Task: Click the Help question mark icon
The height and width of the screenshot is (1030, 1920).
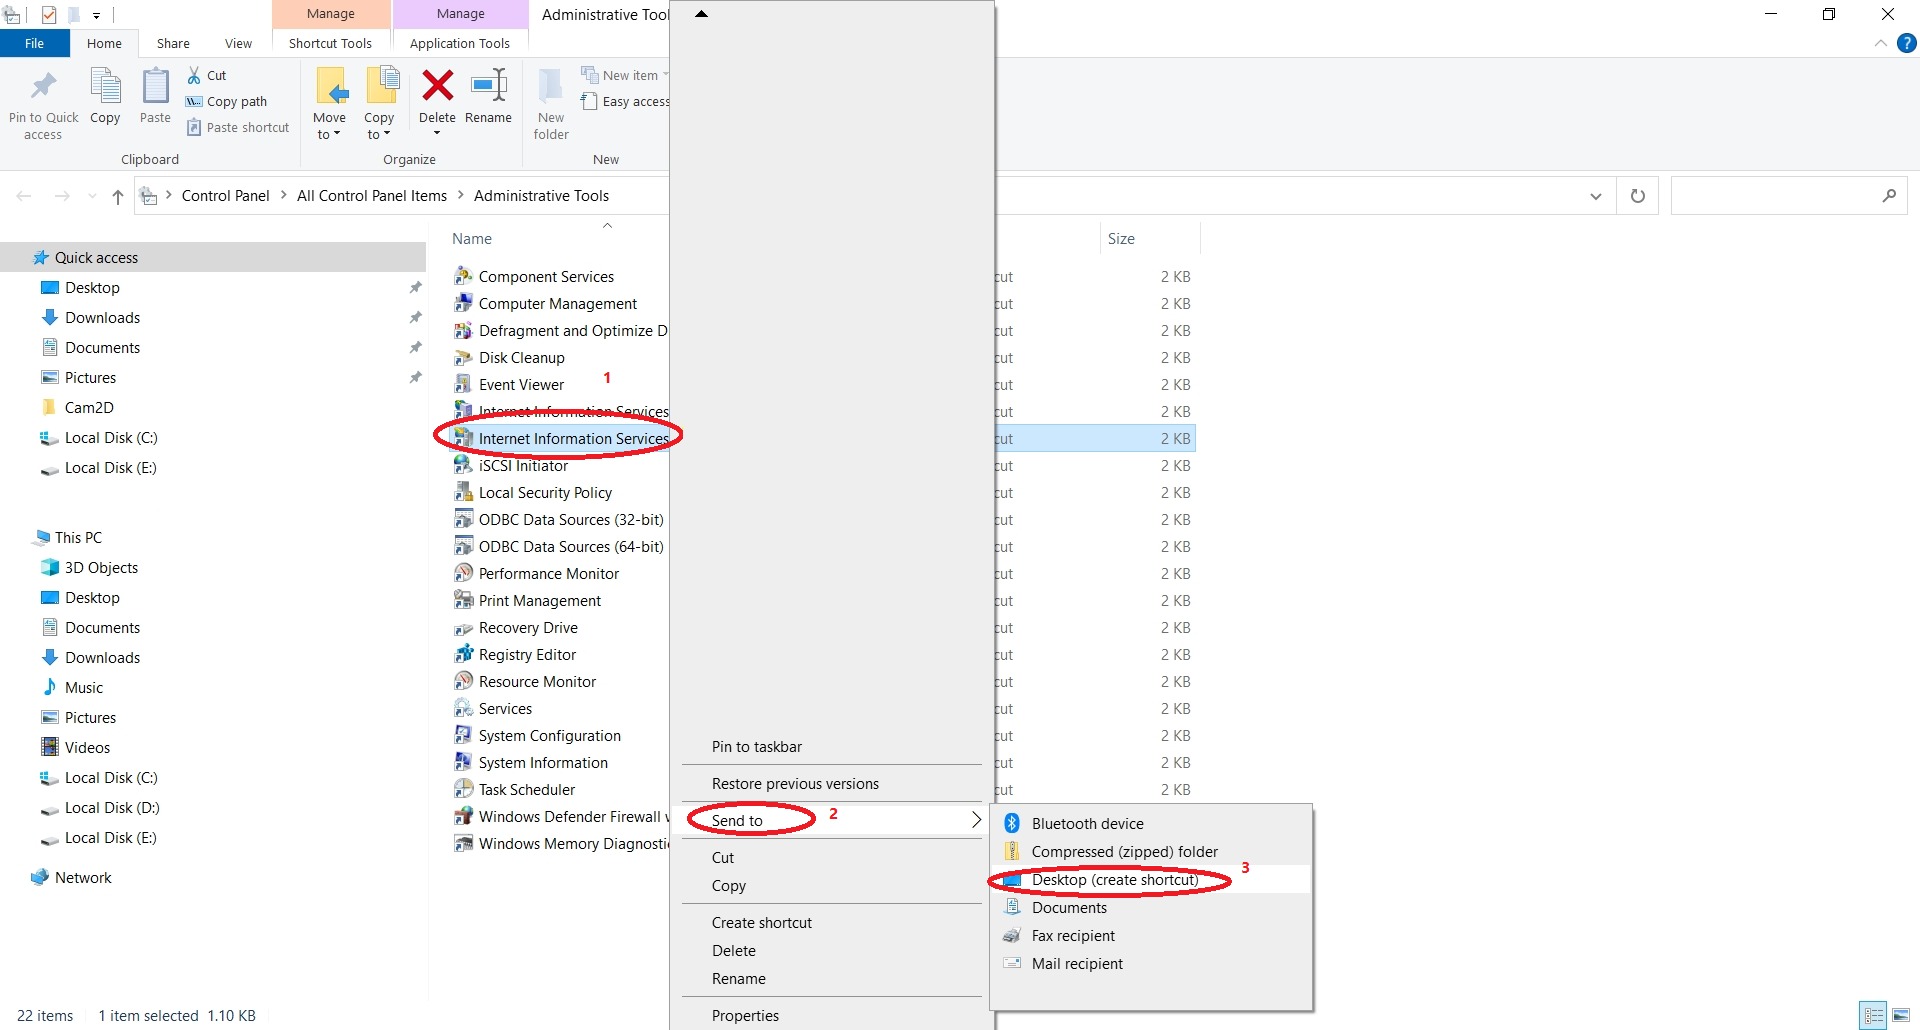Action: 1907,43
